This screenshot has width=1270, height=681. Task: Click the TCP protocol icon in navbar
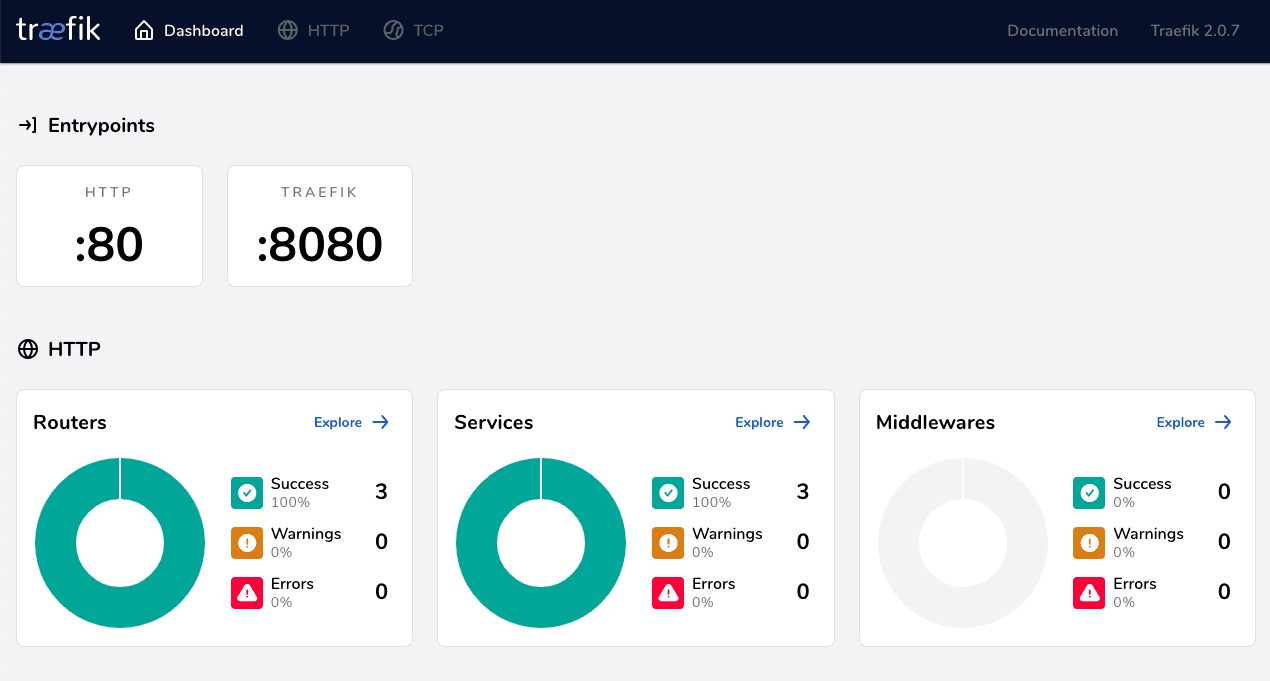[392, 30]
